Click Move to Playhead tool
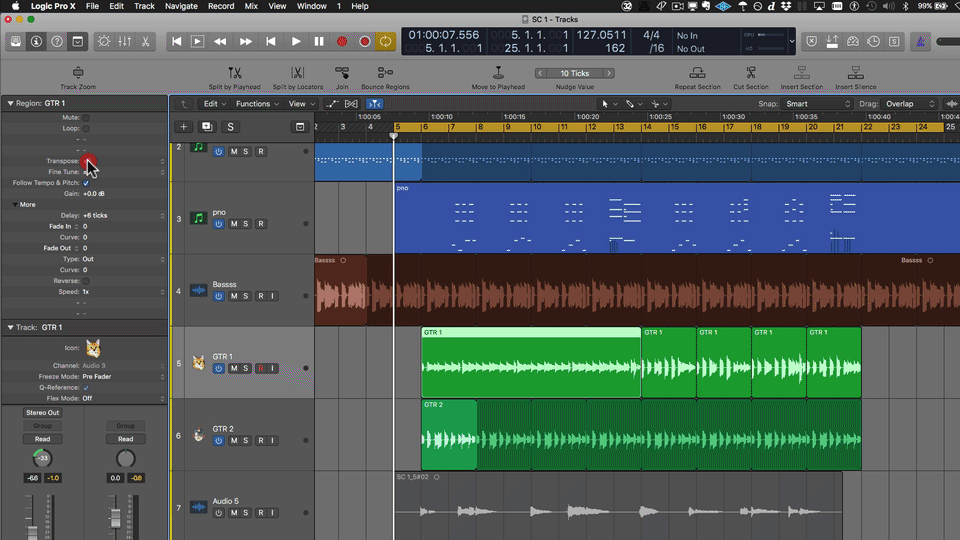960x540 pixels. point(498,78)
